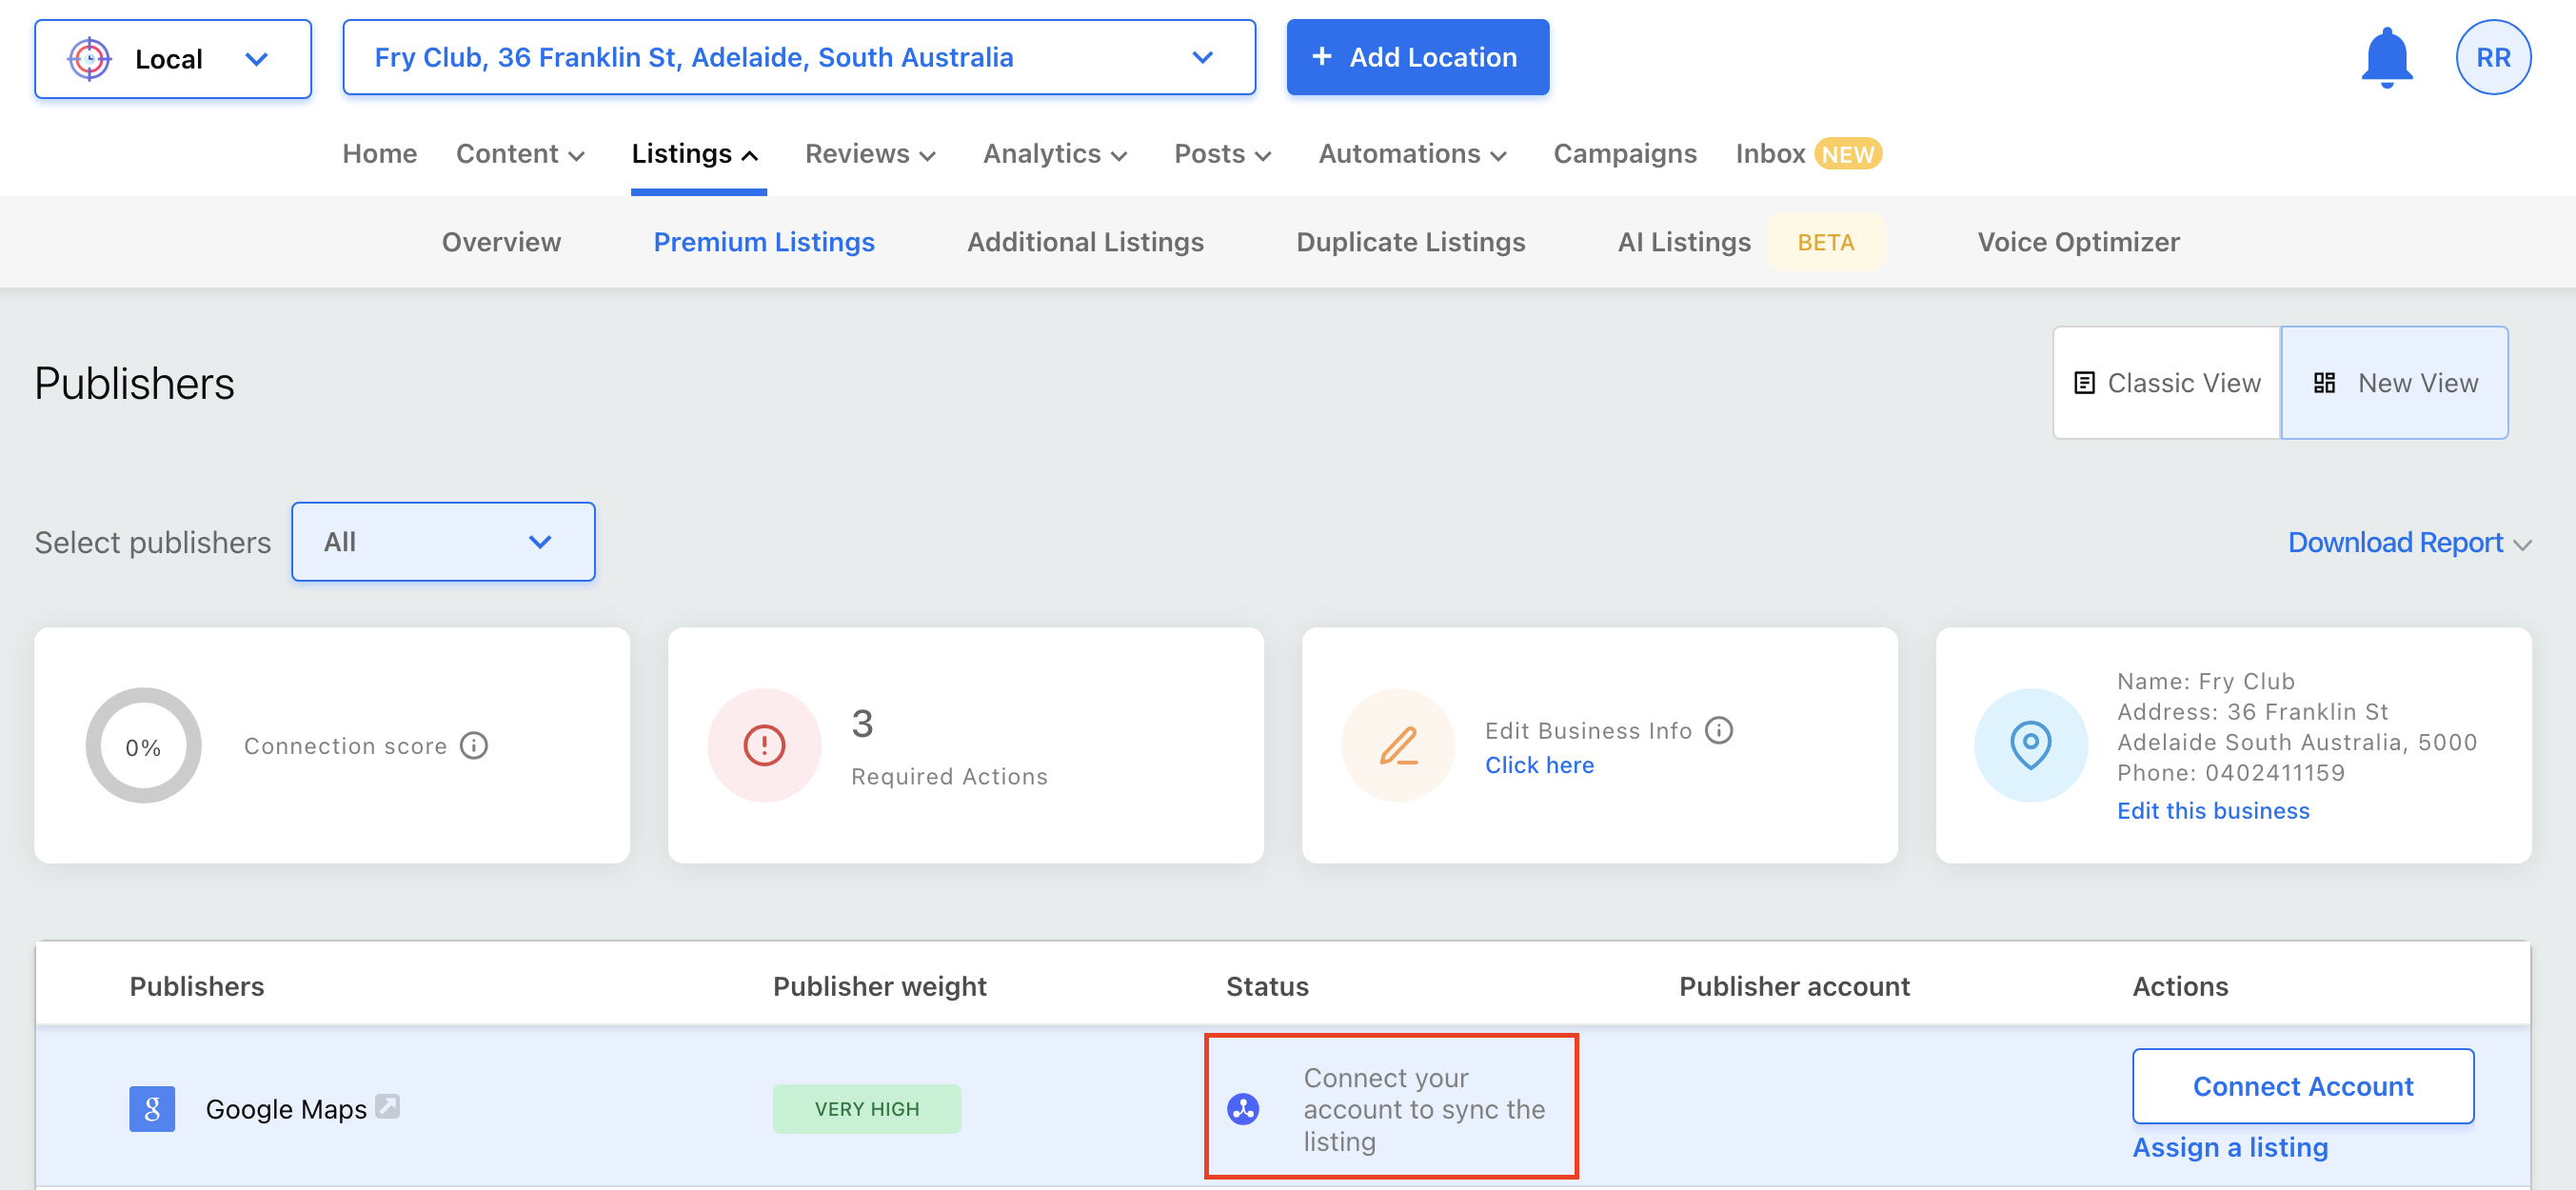The height and width of the screenshot is (1190, 2576).
Task: Open the RR user avatar menu
Action: pos(2492,58)
